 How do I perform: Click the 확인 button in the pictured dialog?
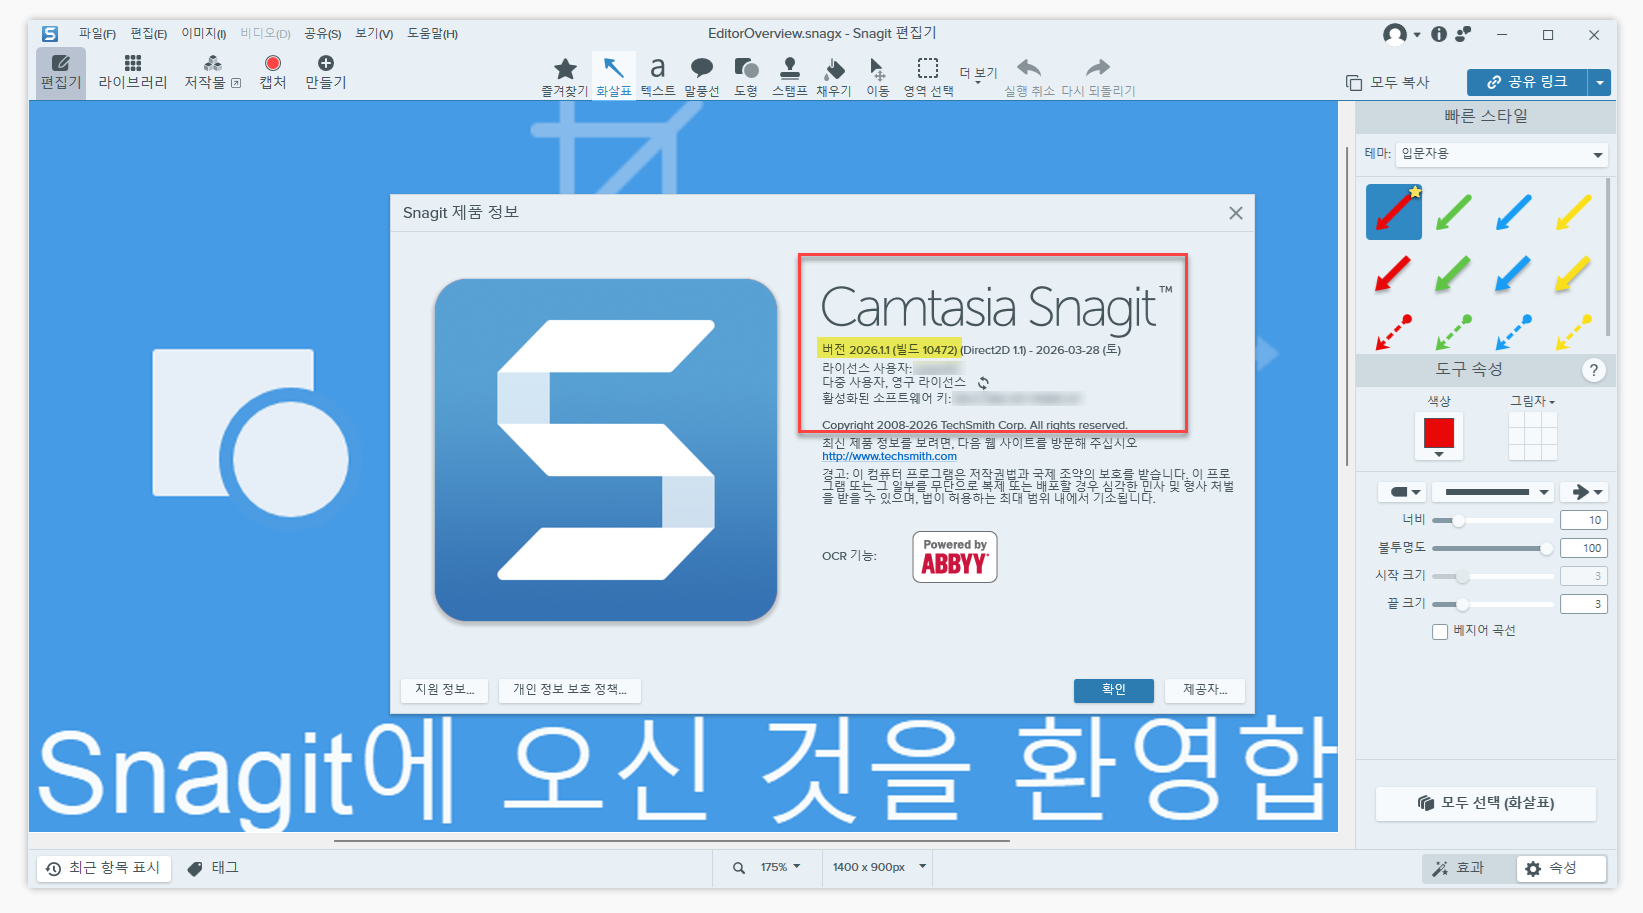1113,690
